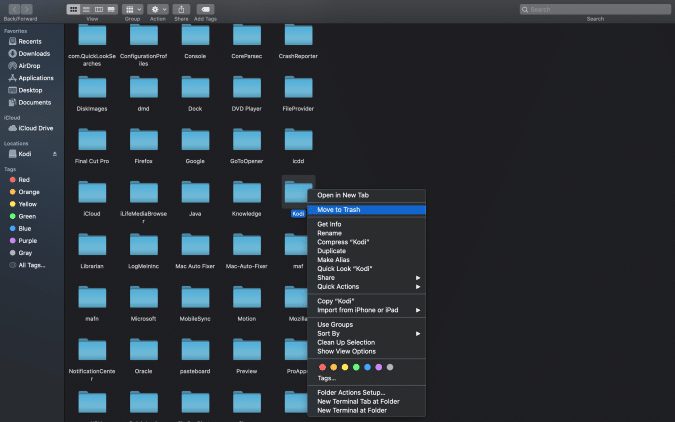675x422 pixels.
Task: Click the Share toolbar button
Action: point(181,9)
